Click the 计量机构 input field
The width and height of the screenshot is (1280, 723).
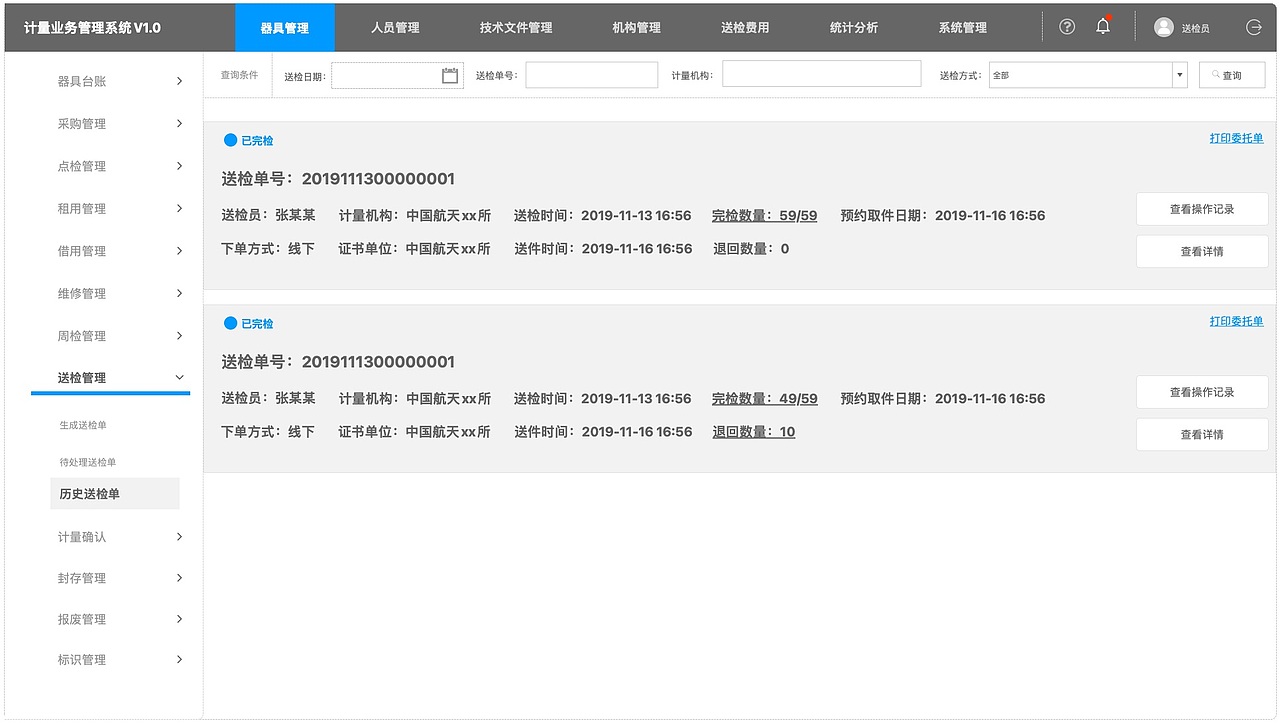(x=822, y=74)
